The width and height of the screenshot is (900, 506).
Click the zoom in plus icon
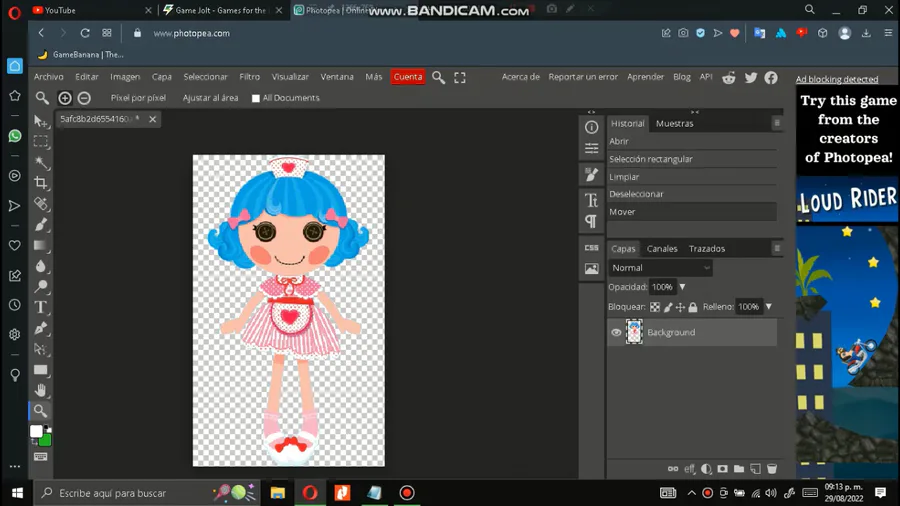(x=65, y=98)
